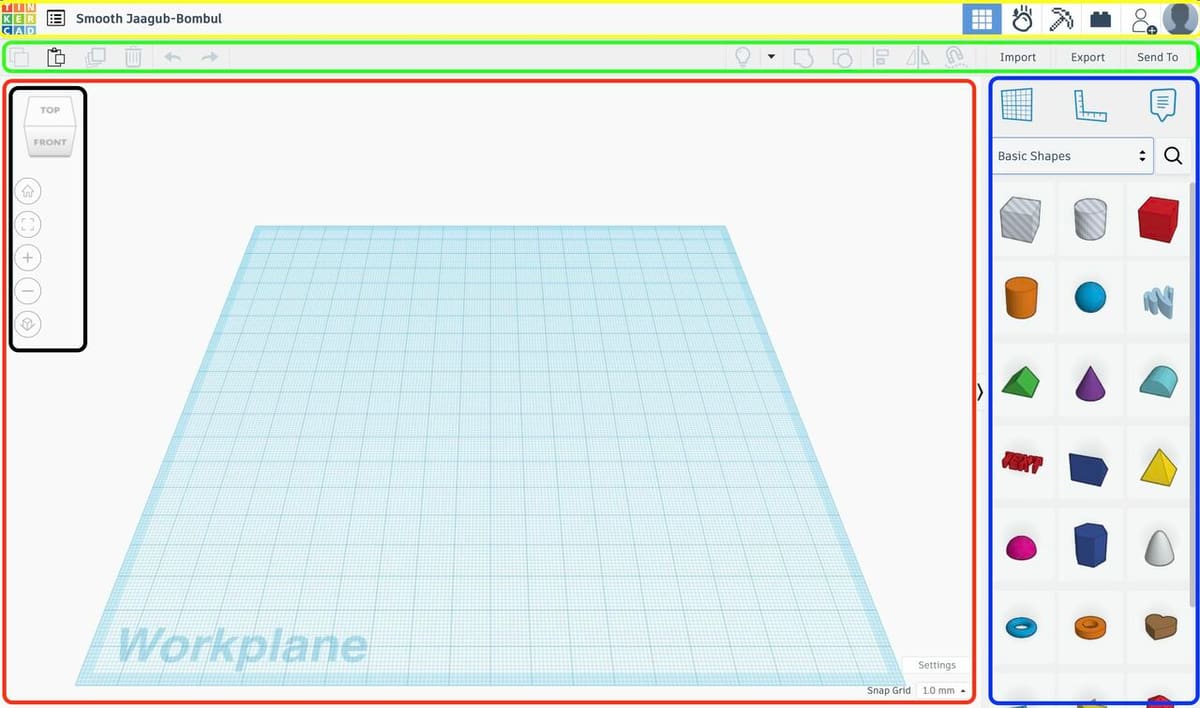
Task: Redo the last undone action
Action: pyautogui.click(x=209, y=57)
